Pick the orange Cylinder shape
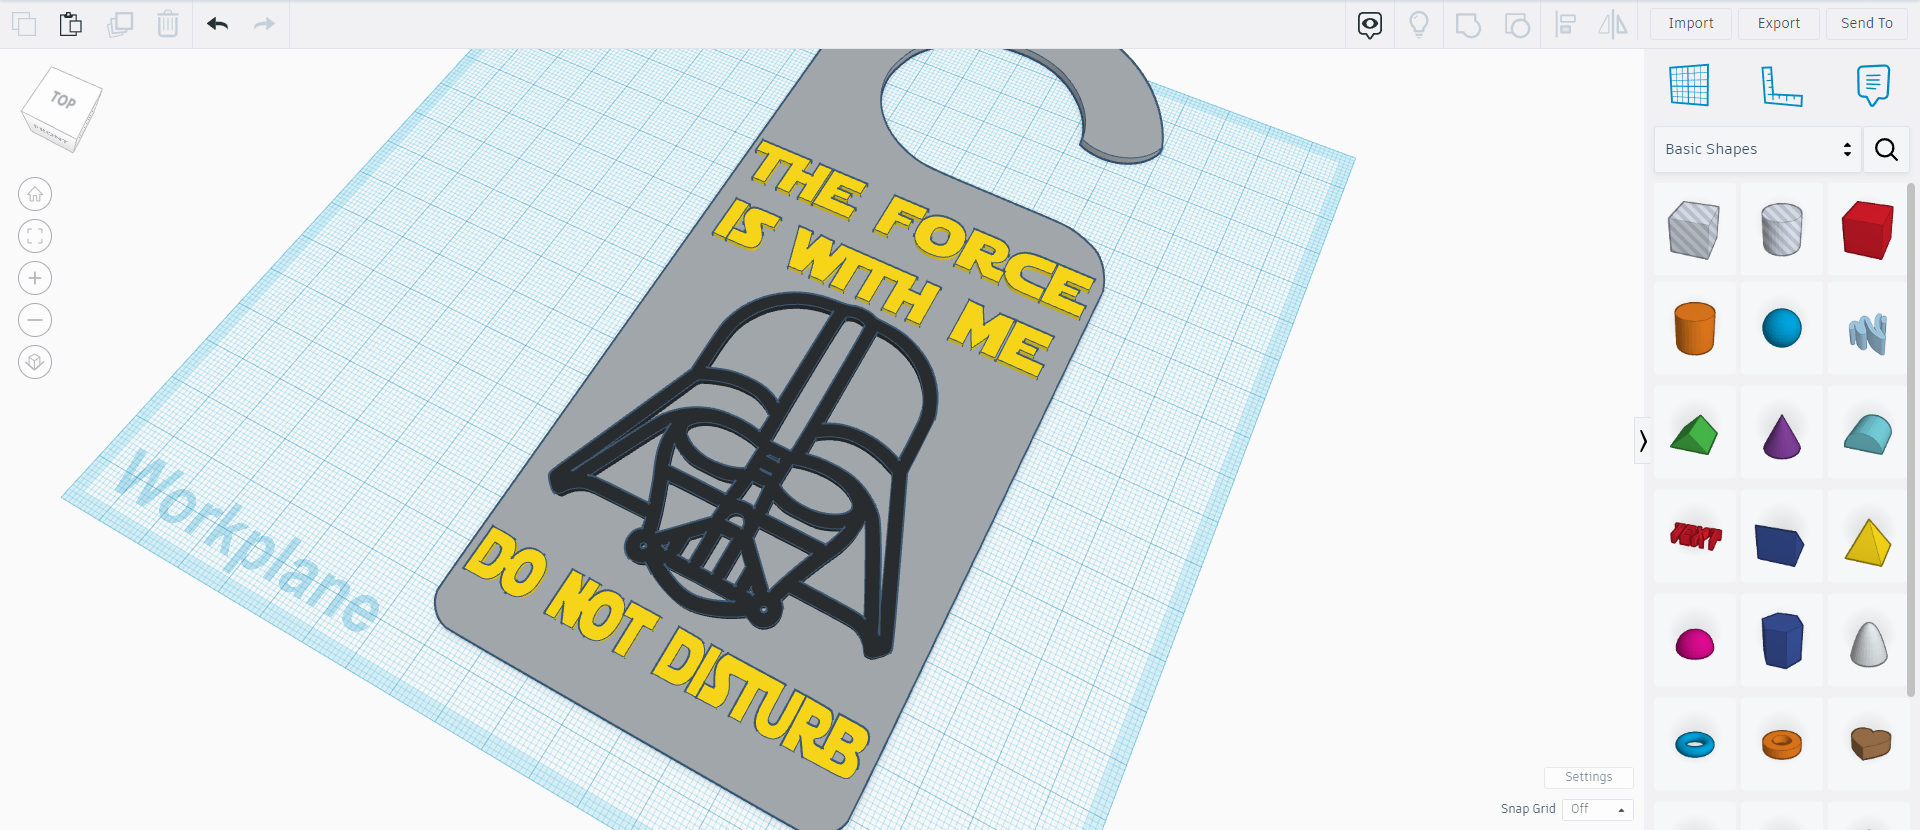This screenshot has height=830, width=1920. click(x=1694, y=328)
